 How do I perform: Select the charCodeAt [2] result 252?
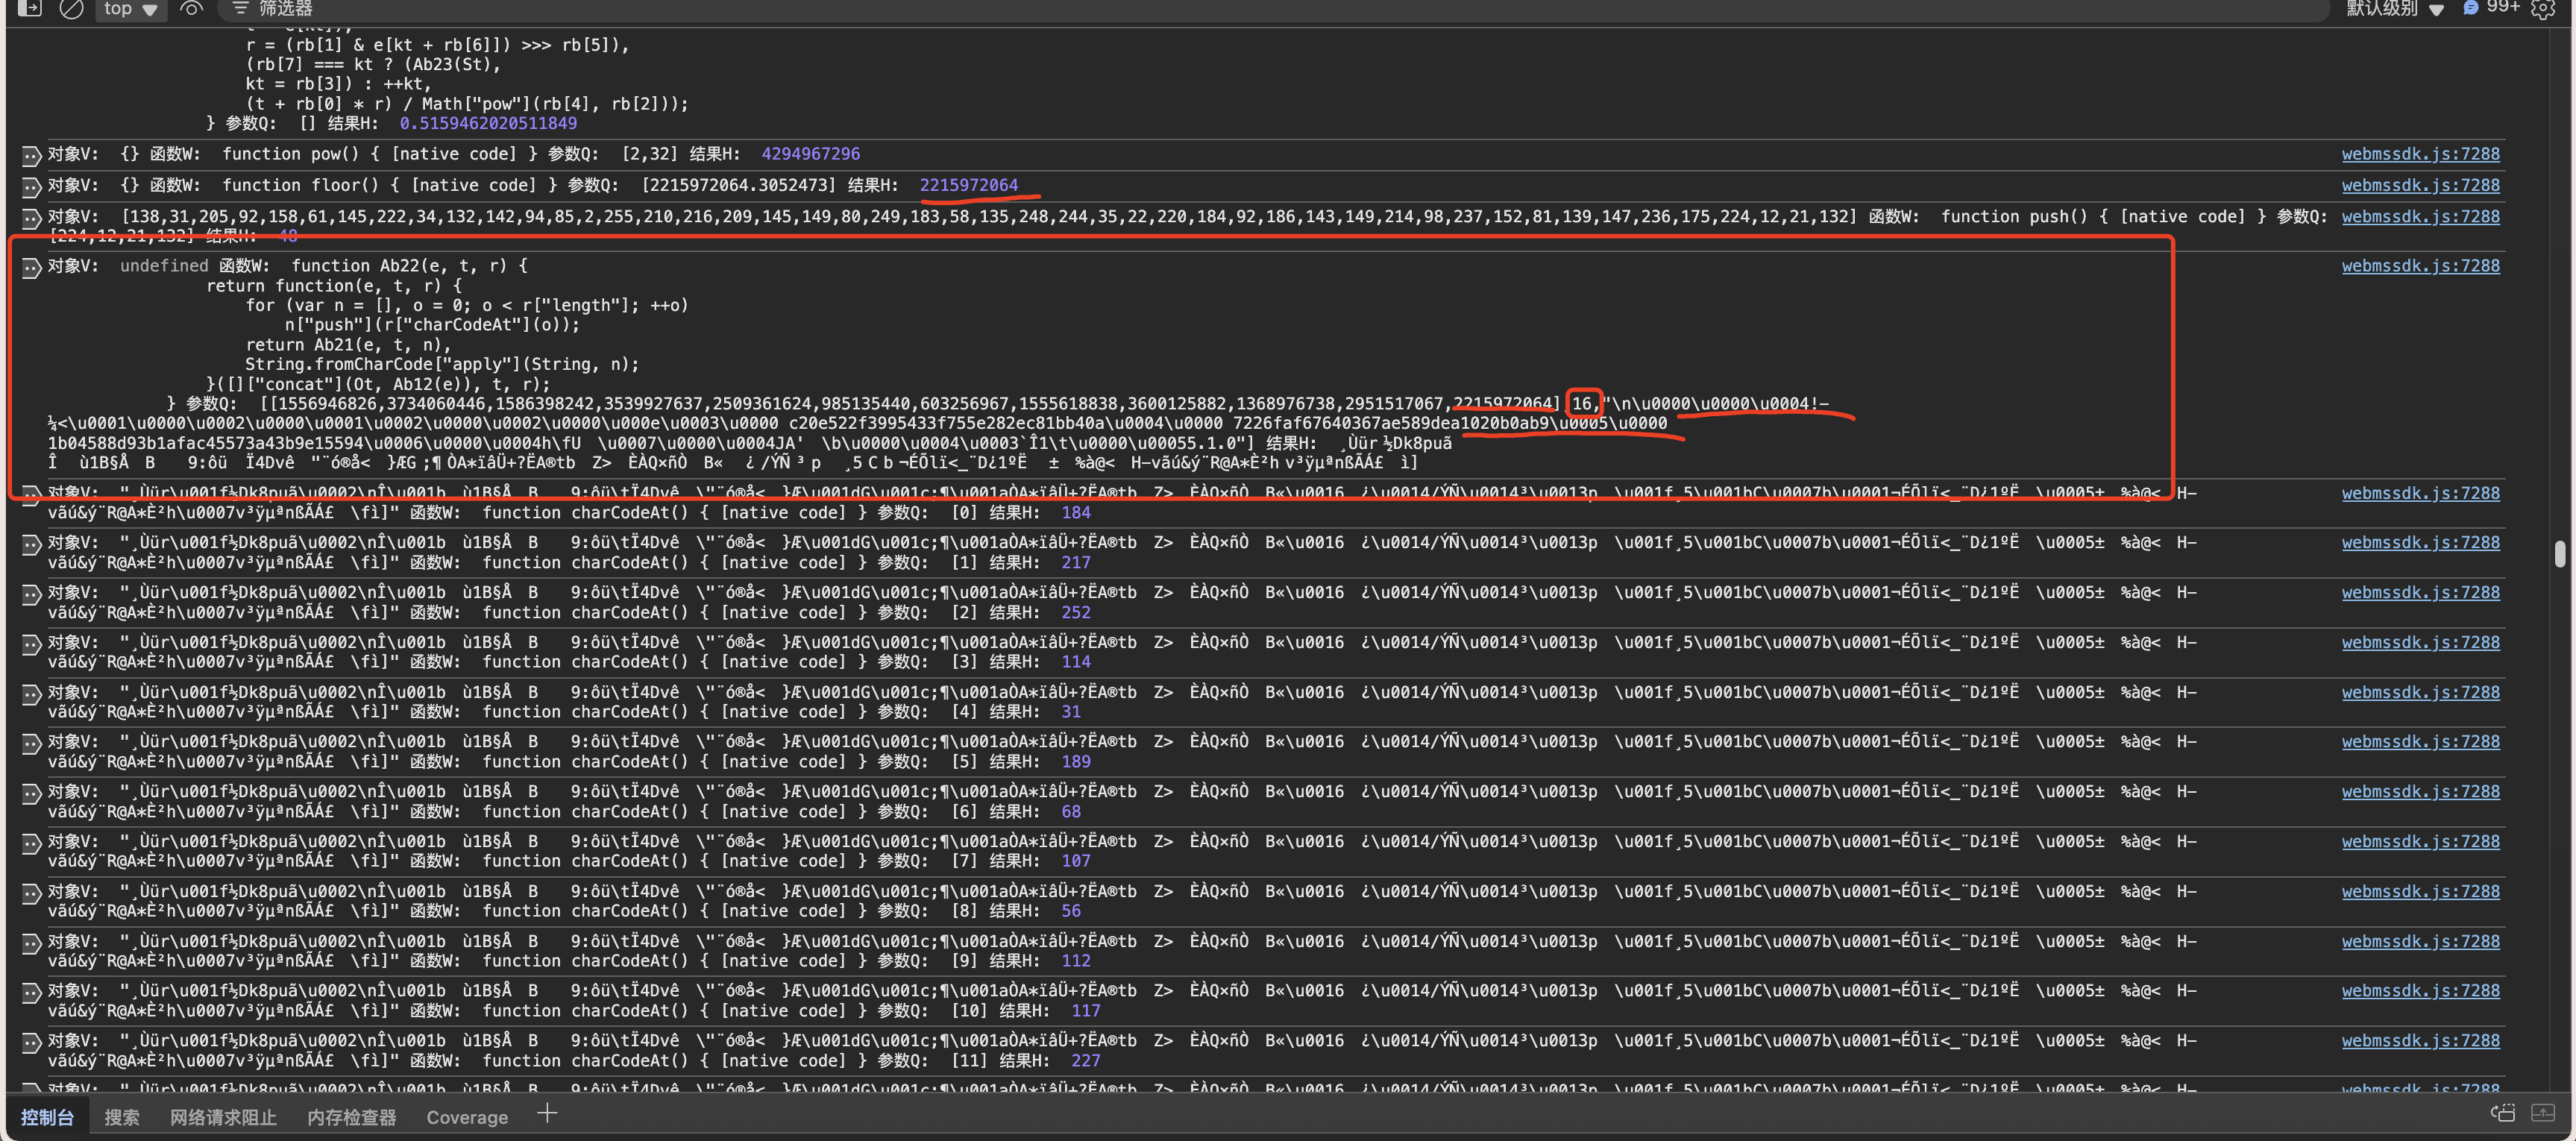[x=1076, y=612]
